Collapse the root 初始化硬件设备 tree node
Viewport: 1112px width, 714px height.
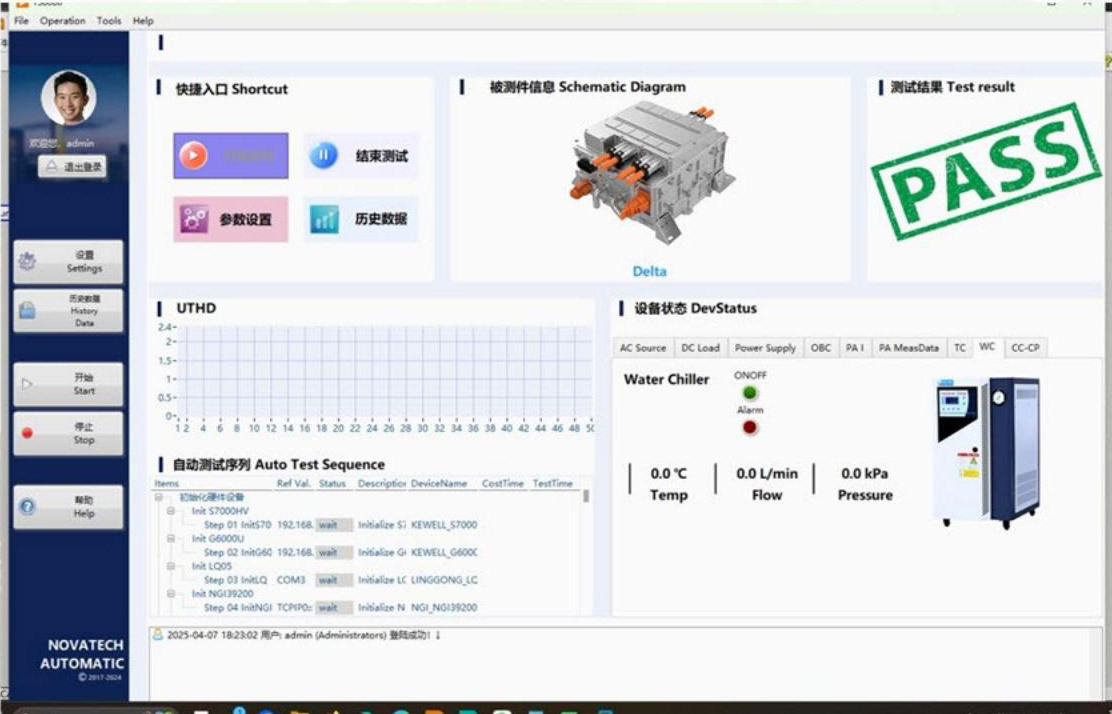pyautogui.click(x=158, y=497)
